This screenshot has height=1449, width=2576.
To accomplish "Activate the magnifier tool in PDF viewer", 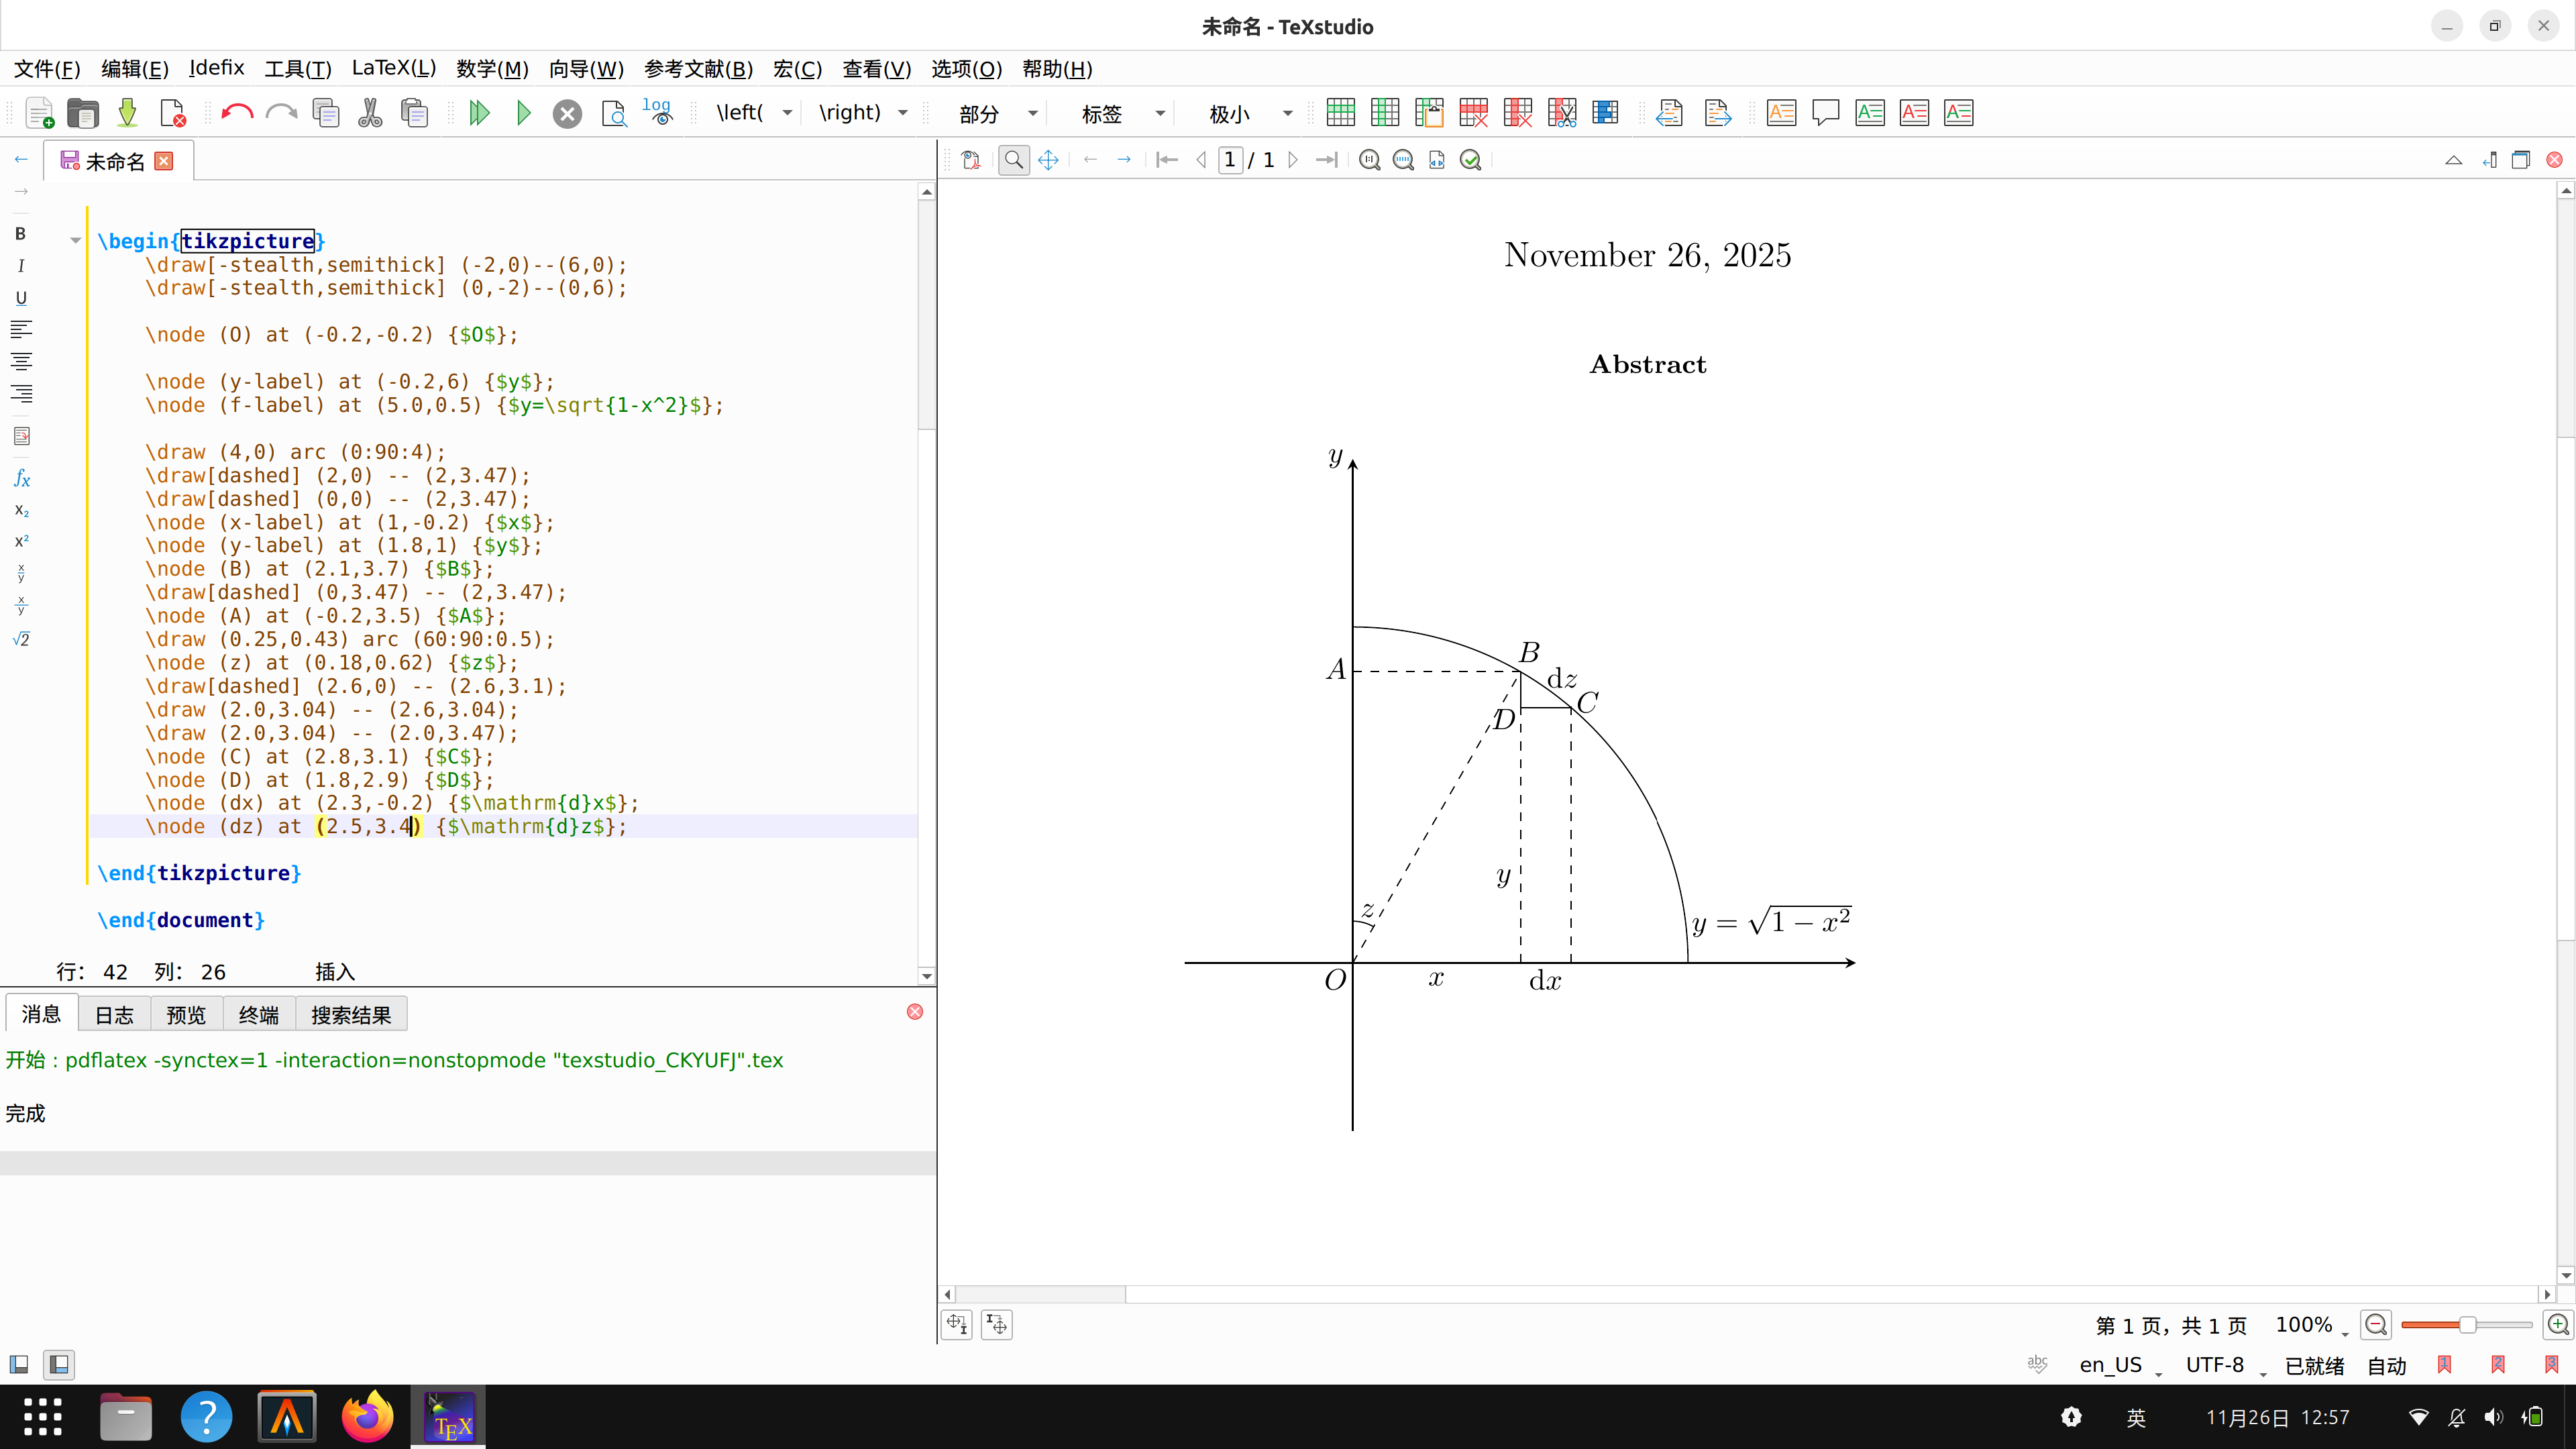I will 1014,160.
